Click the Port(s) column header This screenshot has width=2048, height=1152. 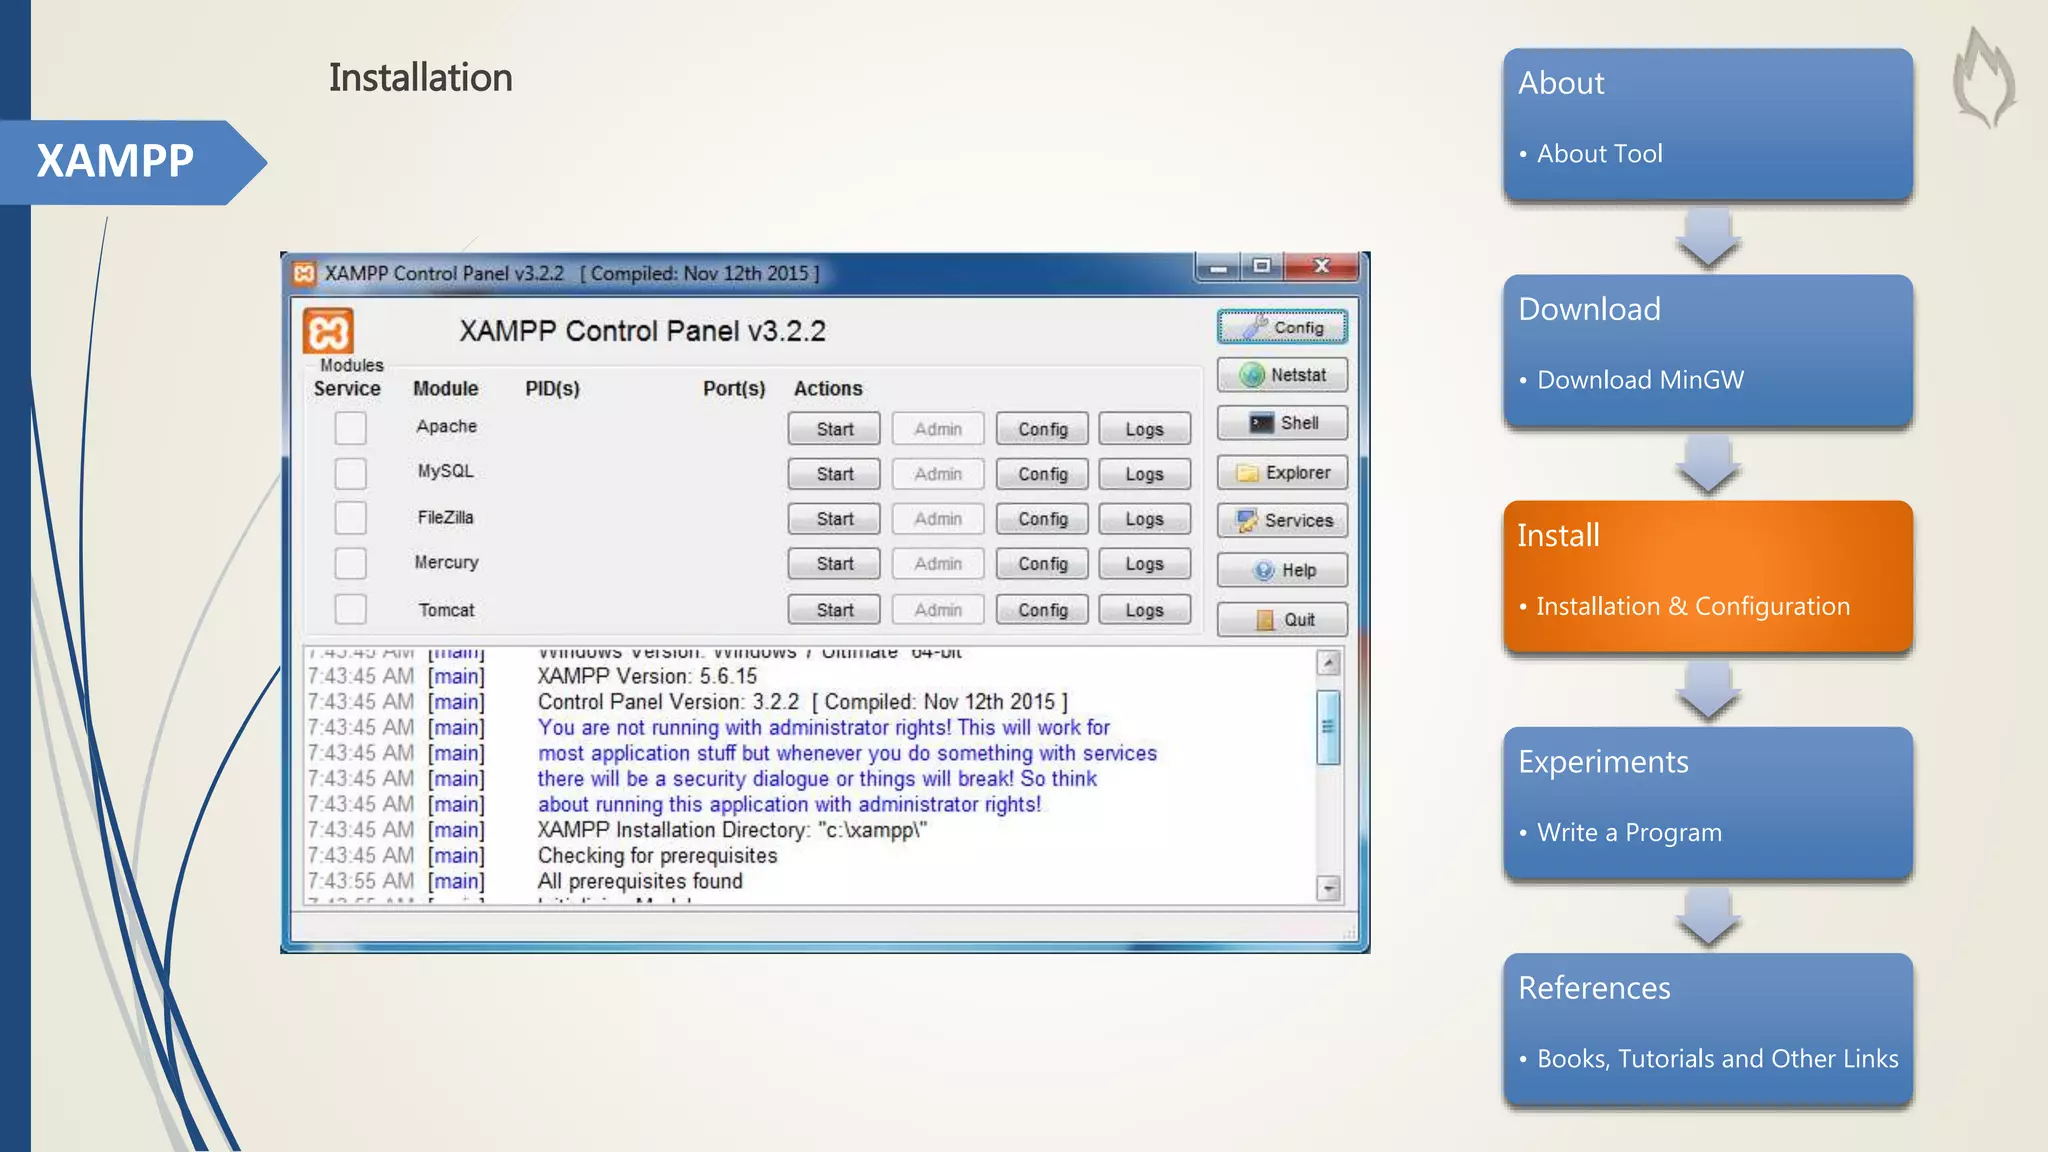[x=734, y=388]
